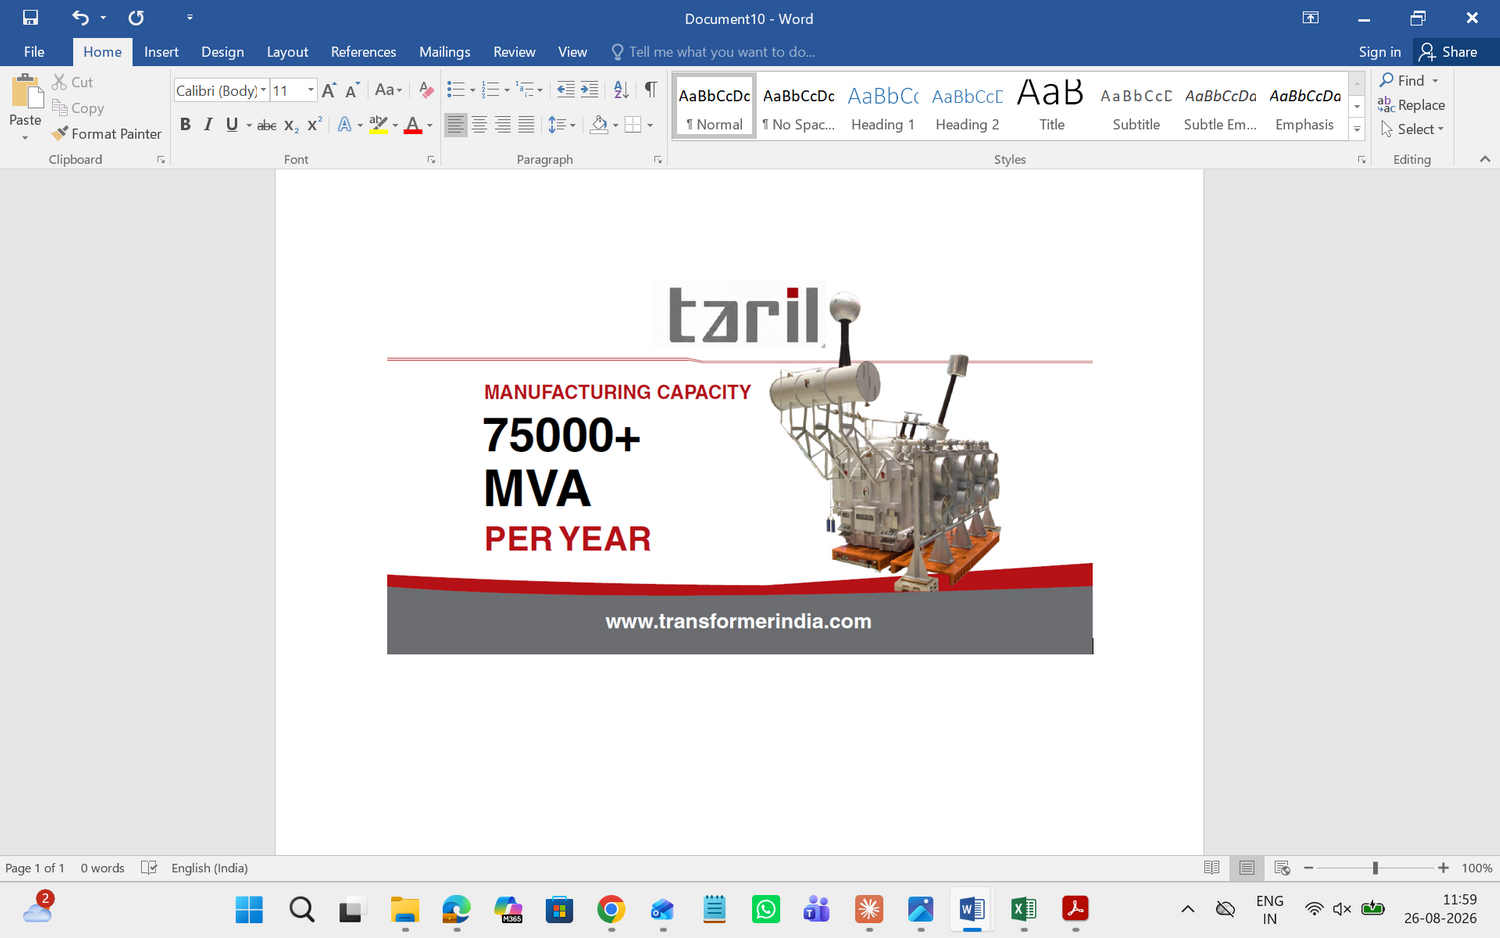
Task: Decrease the paragraph indent
Action: (x=565, y=91)
